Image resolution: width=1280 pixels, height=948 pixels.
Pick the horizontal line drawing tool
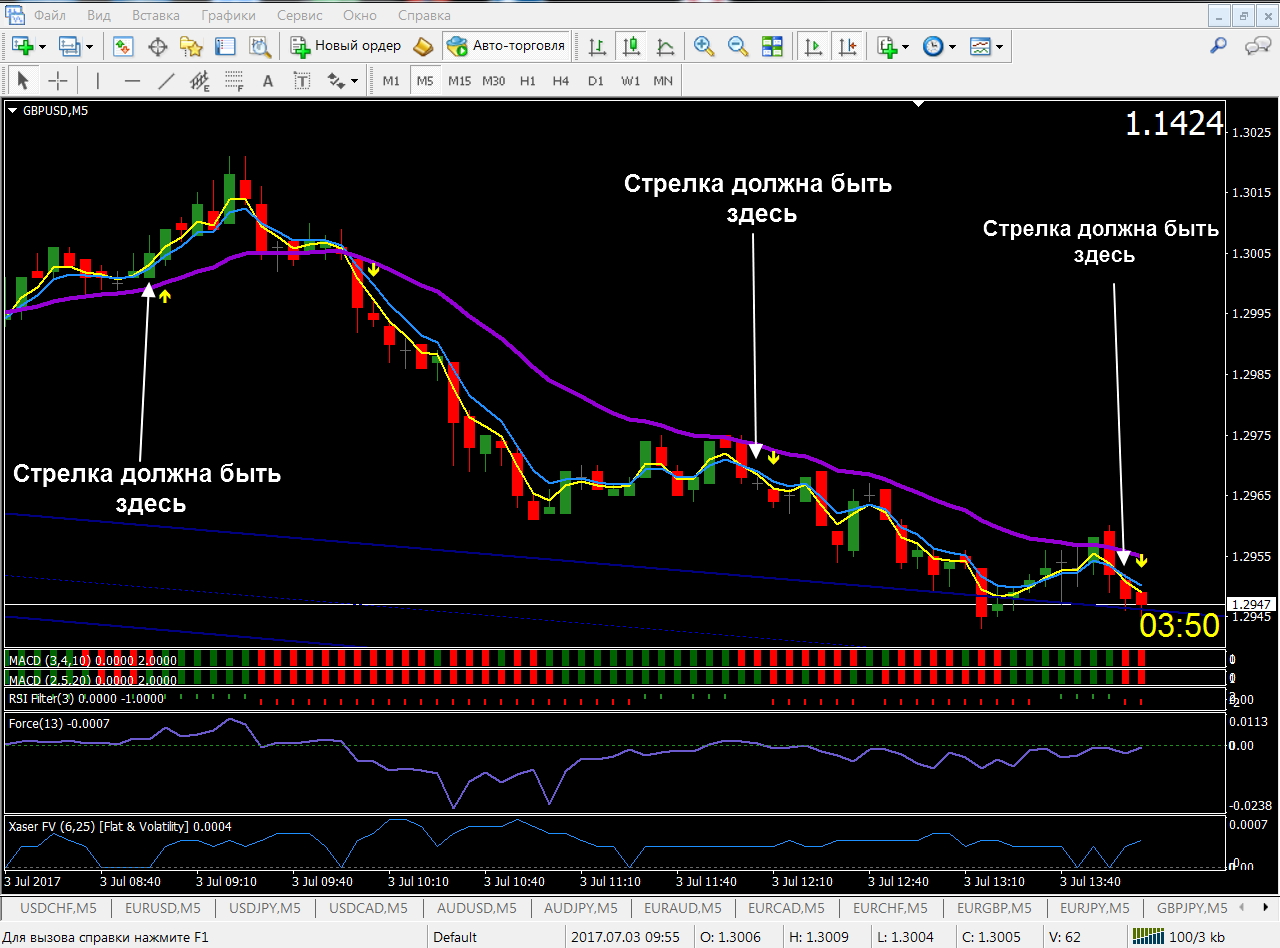(132, 81)
